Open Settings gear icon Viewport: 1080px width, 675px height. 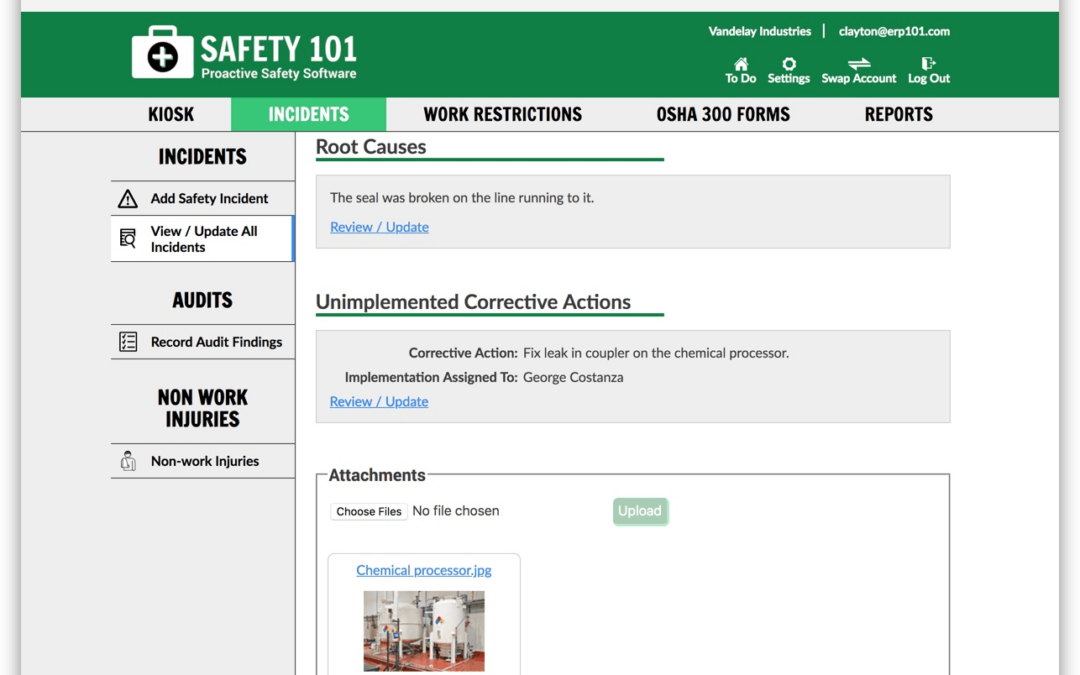coord(789,64)
